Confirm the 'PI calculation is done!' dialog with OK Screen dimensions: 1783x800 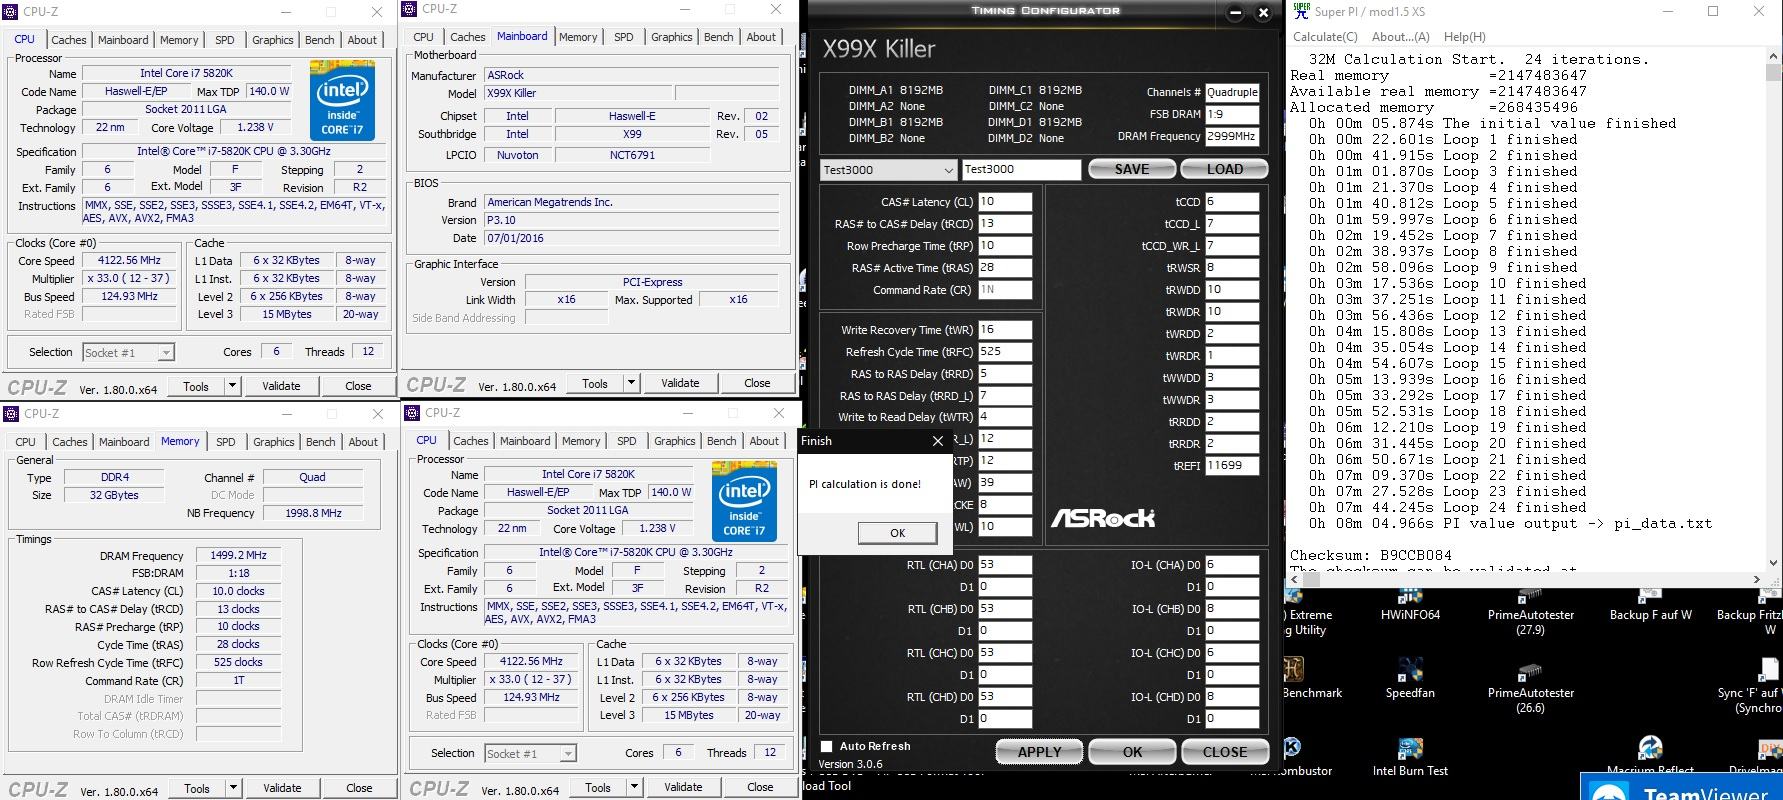point(897,533)
